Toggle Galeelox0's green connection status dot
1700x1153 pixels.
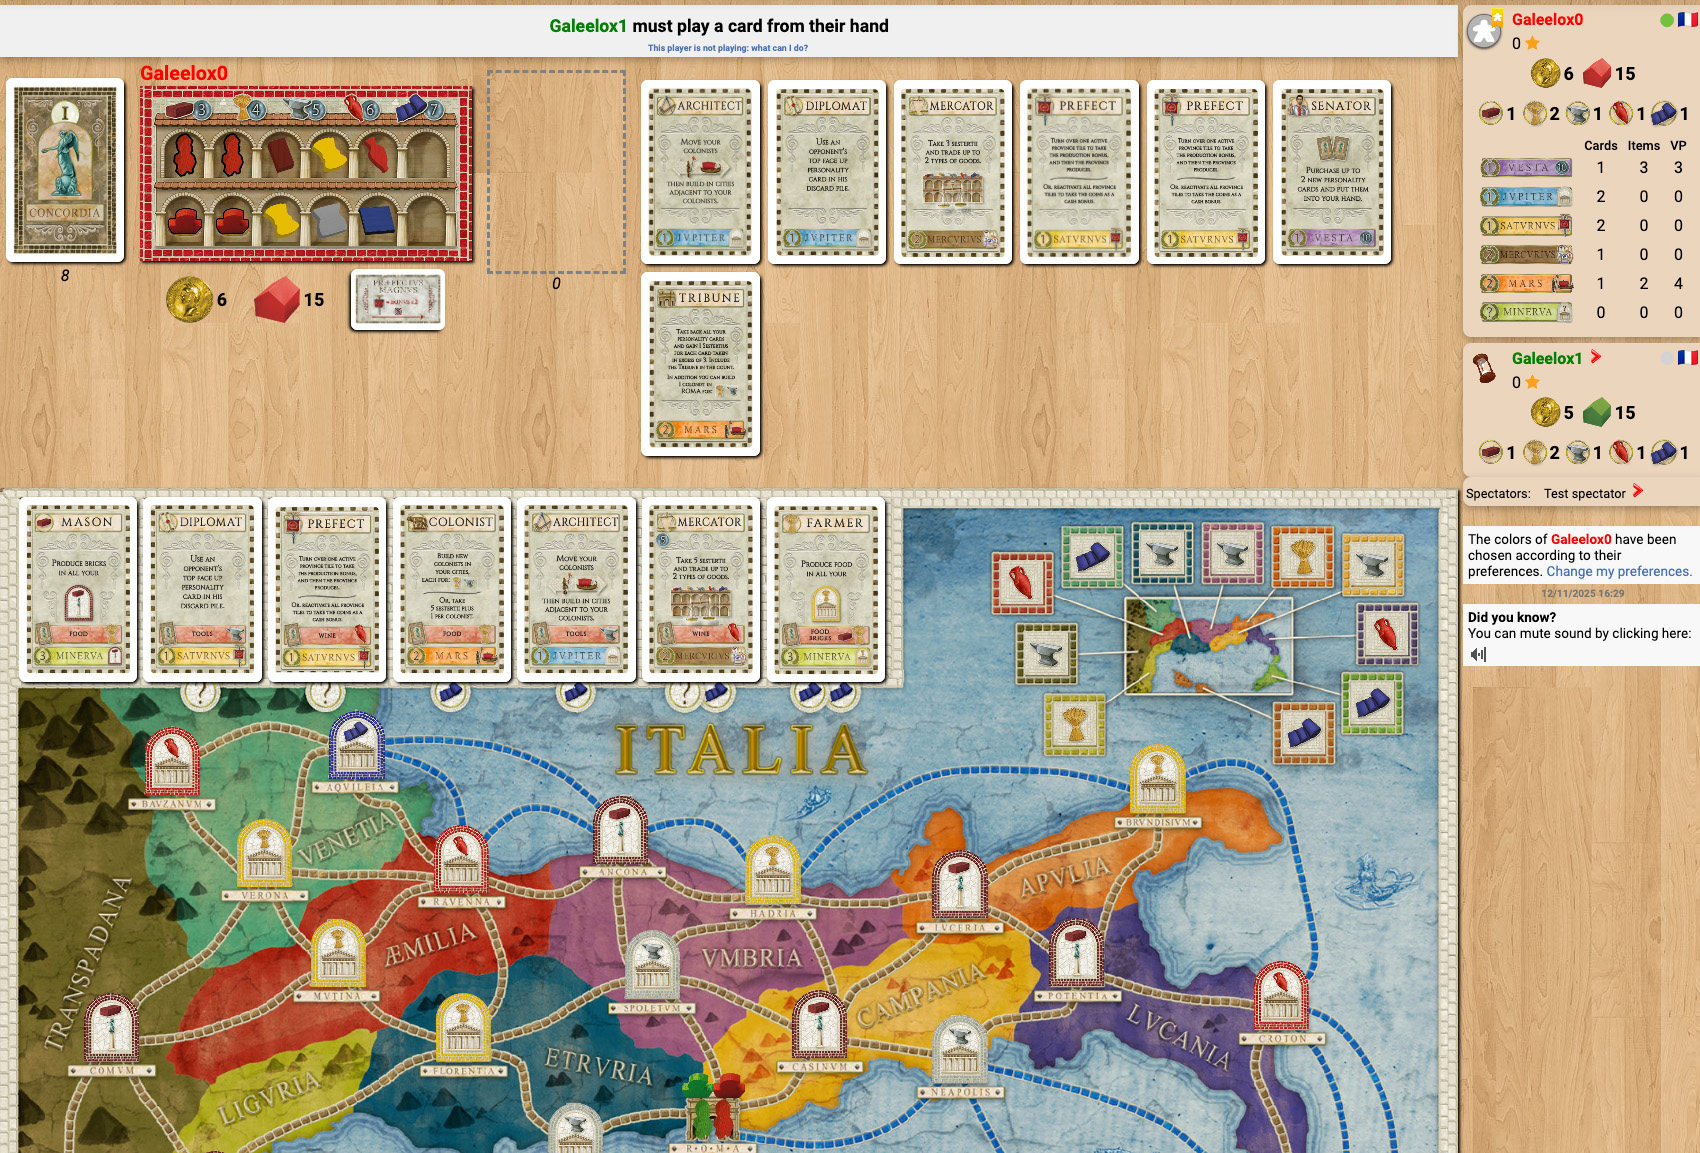(1666, 20)
